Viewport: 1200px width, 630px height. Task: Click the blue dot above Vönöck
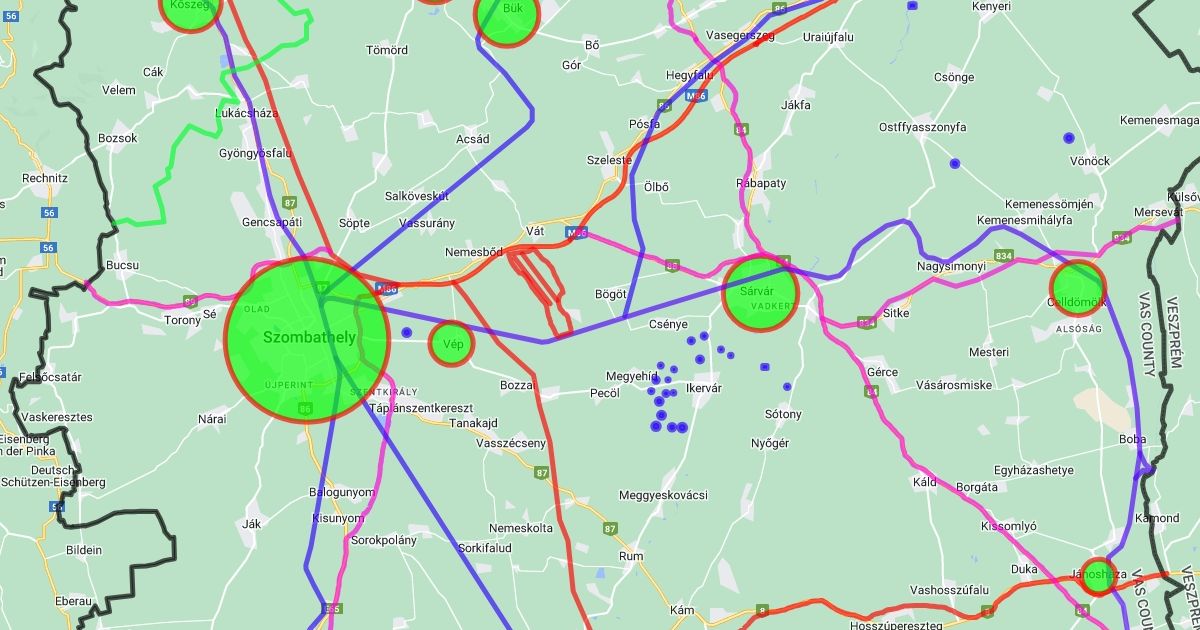pyautogui.click(x=1068, y=138)
